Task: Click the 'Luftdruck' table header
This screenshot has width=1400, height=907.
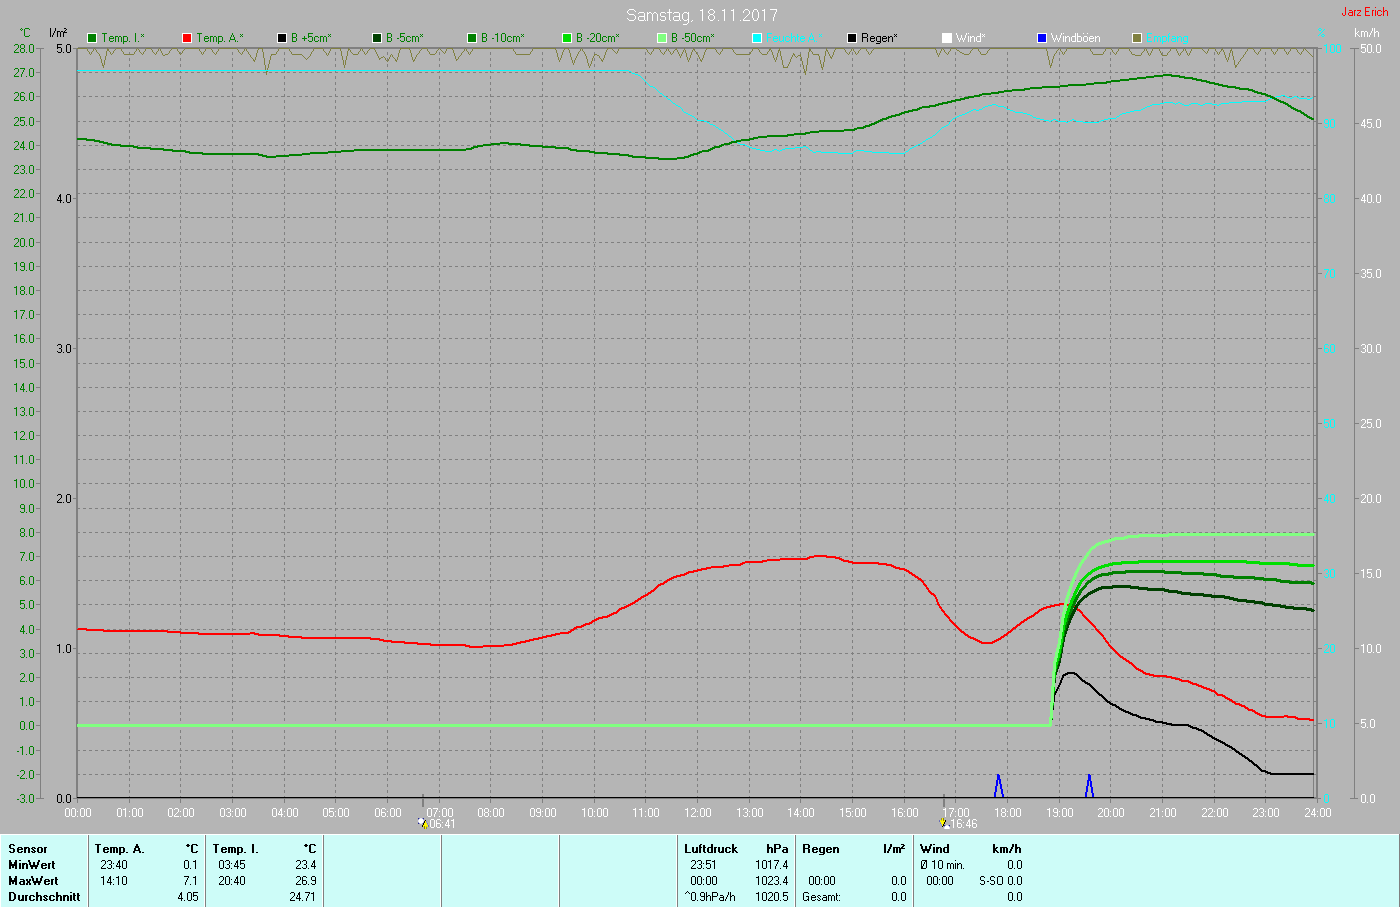Action: [711, 849]
